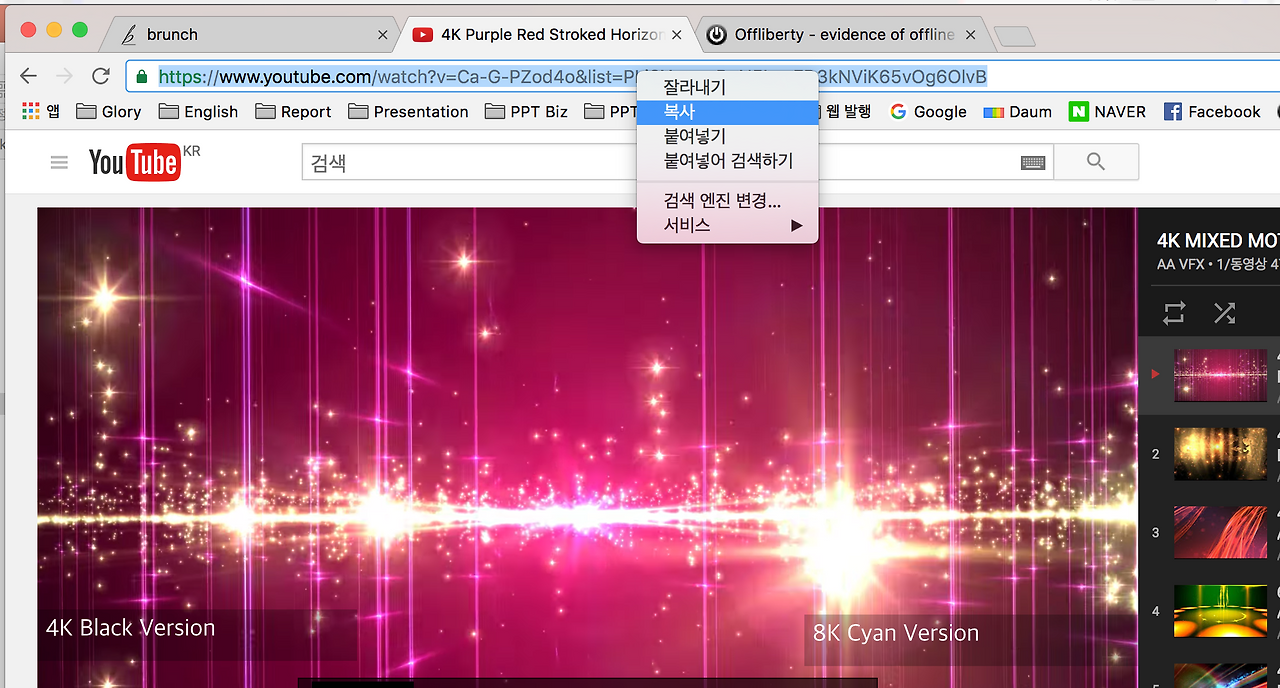This screenshot has height=688, width=1280.
Task: Select the third playlist video thumbnail
Action: [x=1220, y=532]
